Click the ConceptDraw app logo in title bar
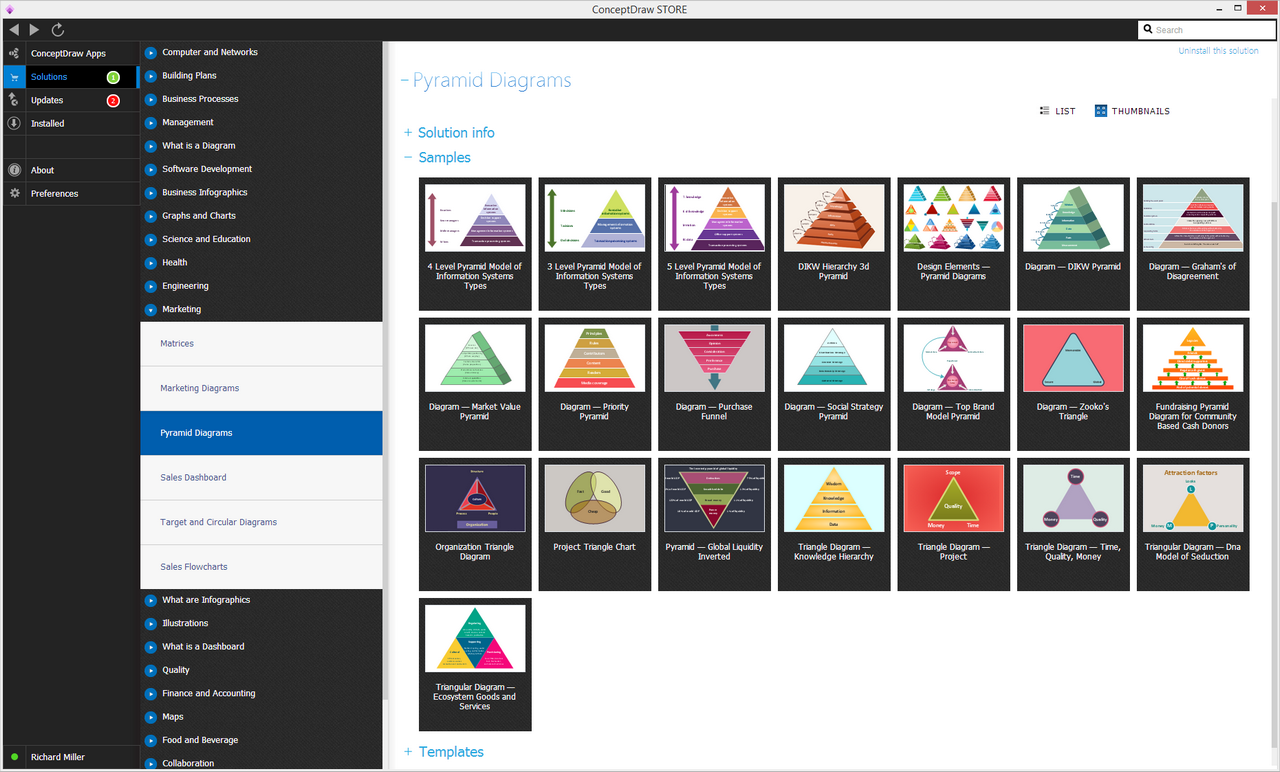Screen dimensions: 1280x772 point(10,9)
